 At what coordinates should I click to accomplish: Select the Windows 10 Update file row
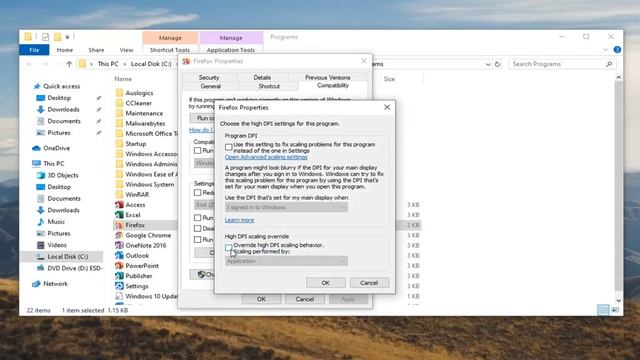(147, 296)
